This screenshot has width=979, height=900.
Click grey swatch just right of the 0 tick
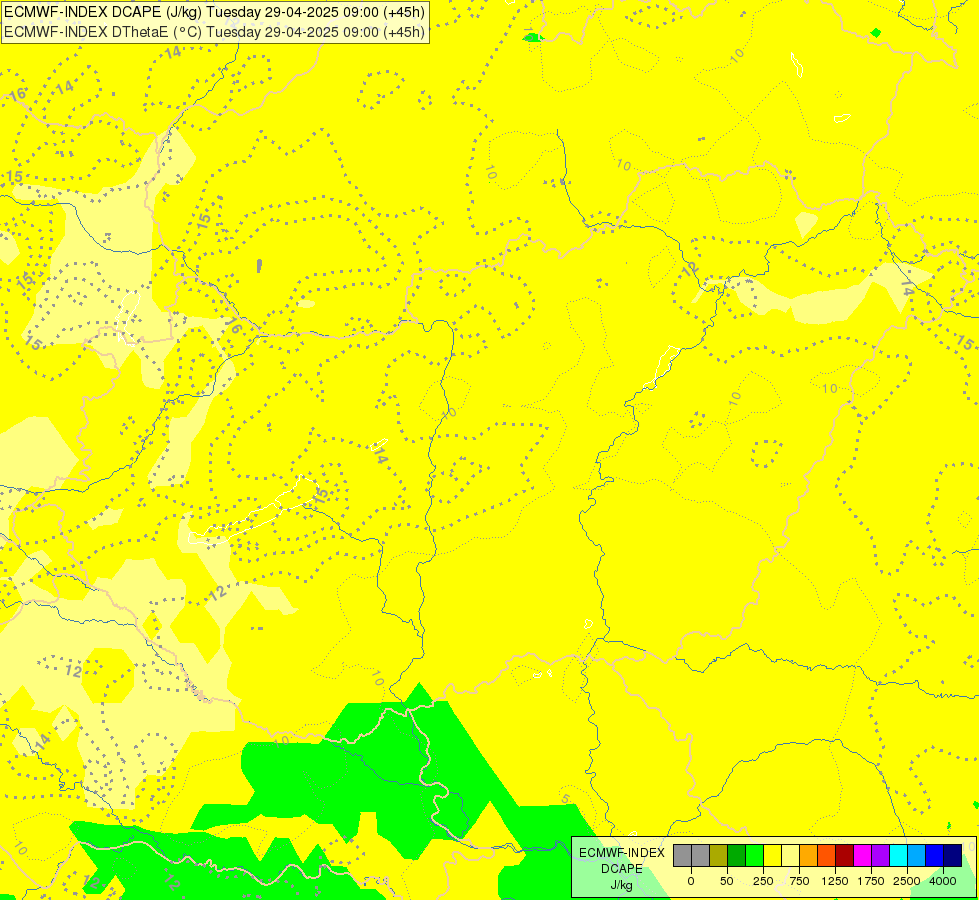click(x=701, y=856)
